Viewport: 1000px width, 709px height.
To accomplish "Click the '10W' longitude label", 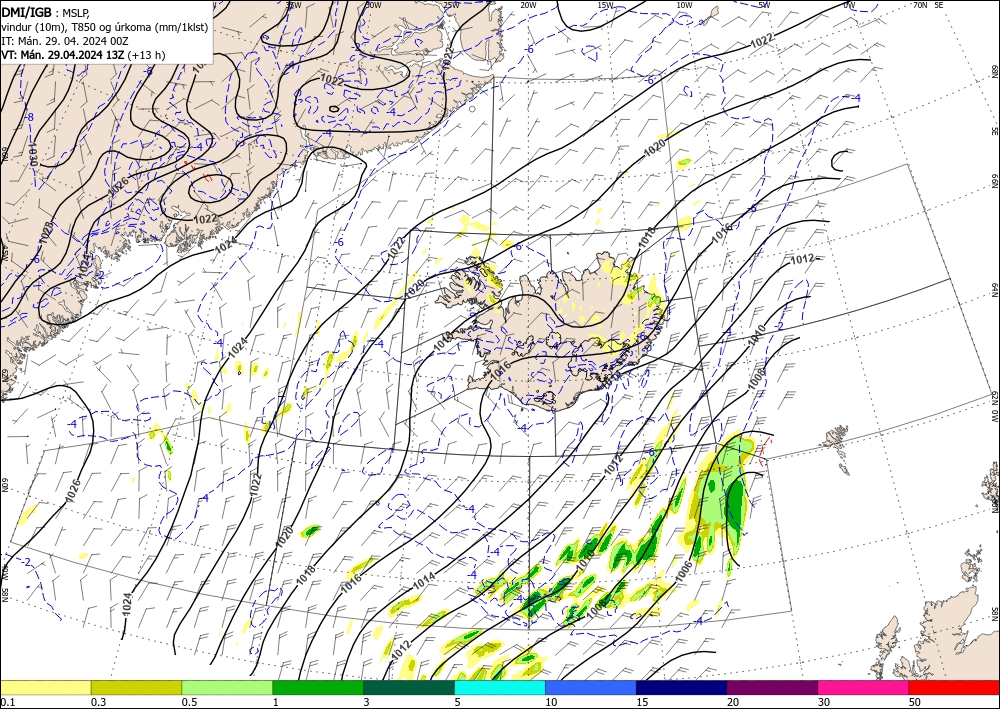I will pos(684,5).
